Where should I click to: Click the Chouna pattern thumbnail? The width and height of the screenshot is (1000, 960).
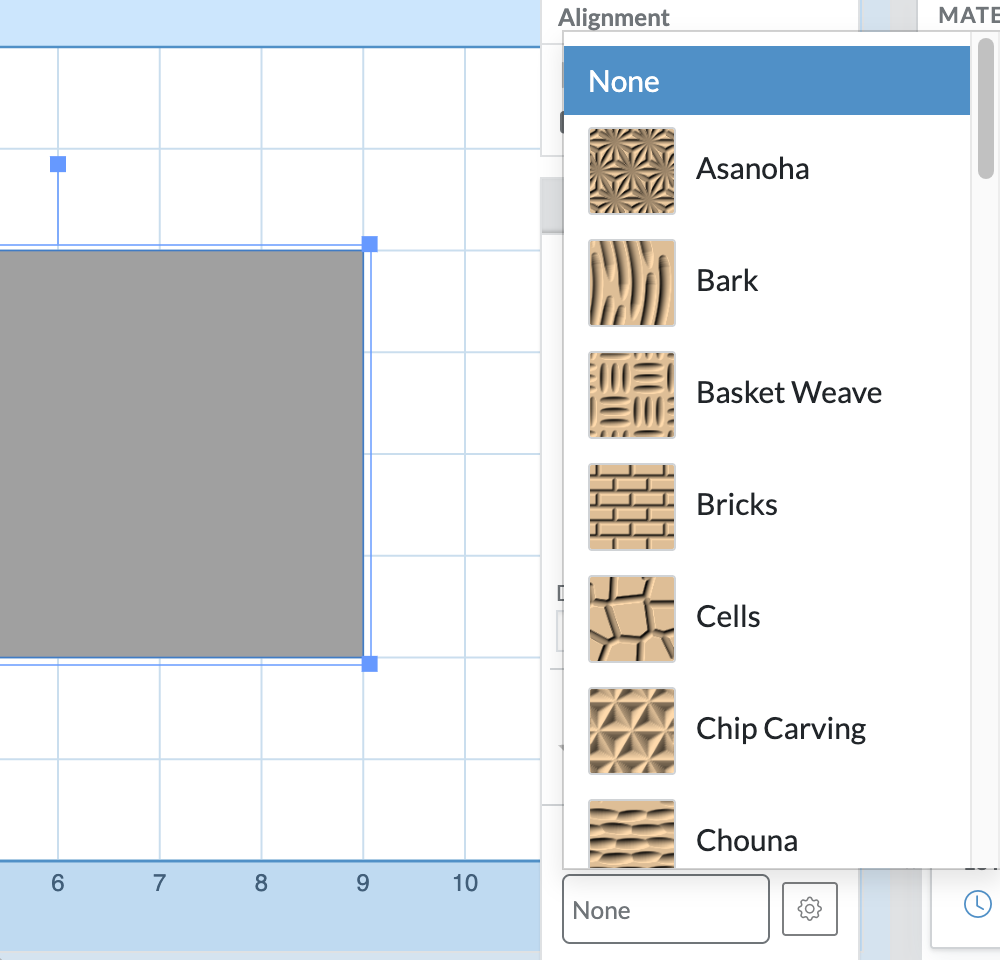(631, 834)
